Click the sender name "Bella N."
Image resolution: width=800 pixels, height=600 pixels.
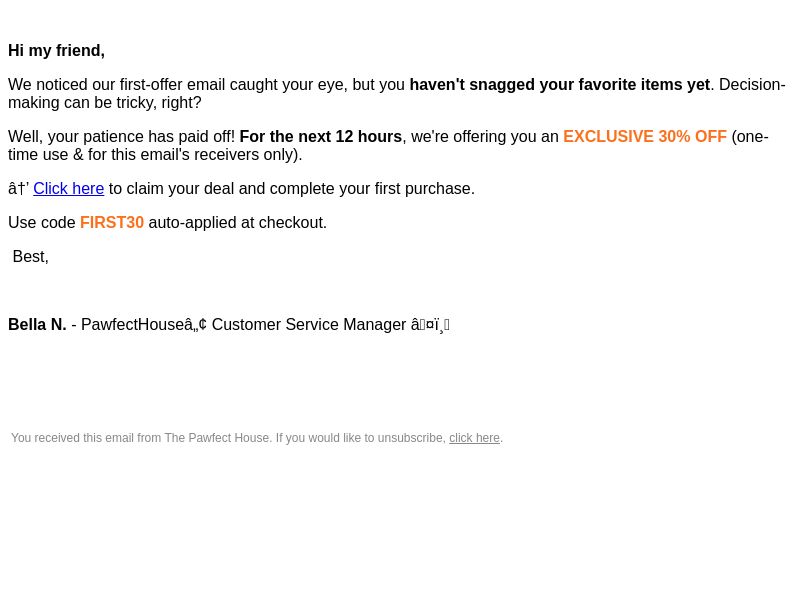37,324
